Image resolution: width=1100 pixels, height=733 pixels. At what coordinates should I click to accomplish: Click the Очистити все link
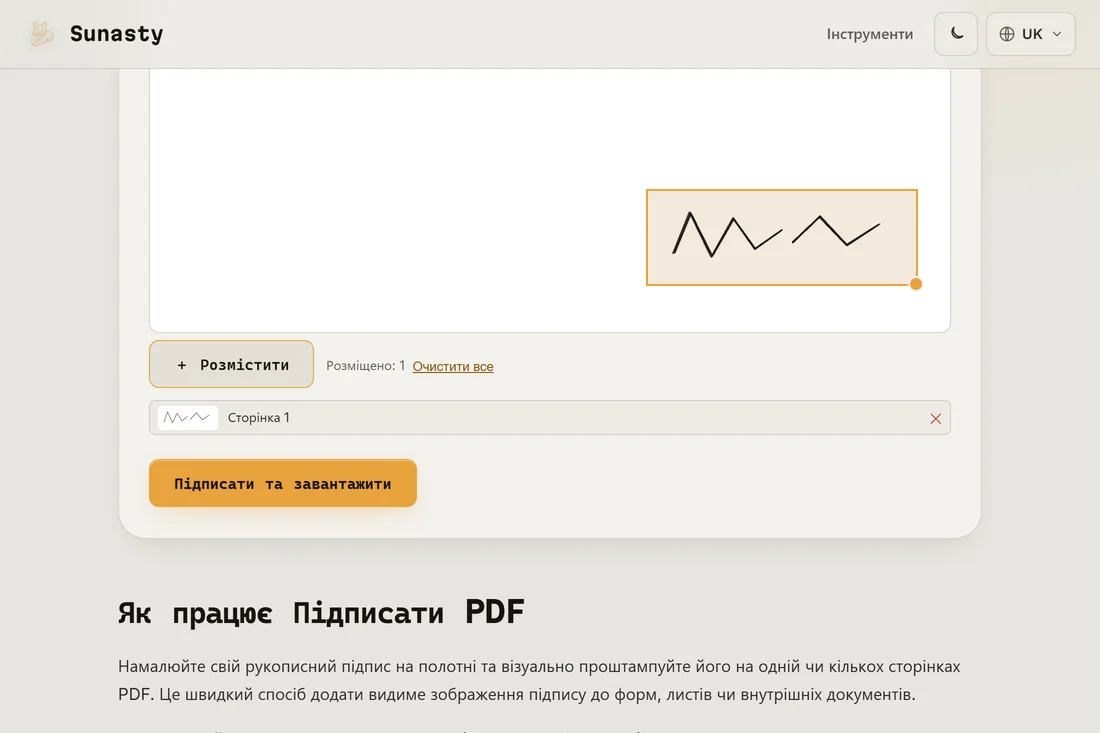(x=452, y=366)
